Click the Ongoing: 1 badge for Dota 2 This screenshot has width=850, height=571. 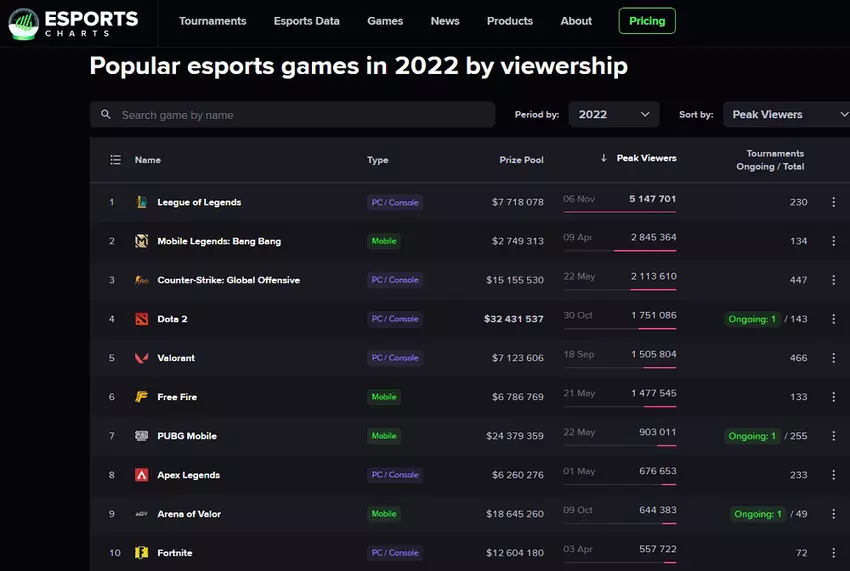752,319
